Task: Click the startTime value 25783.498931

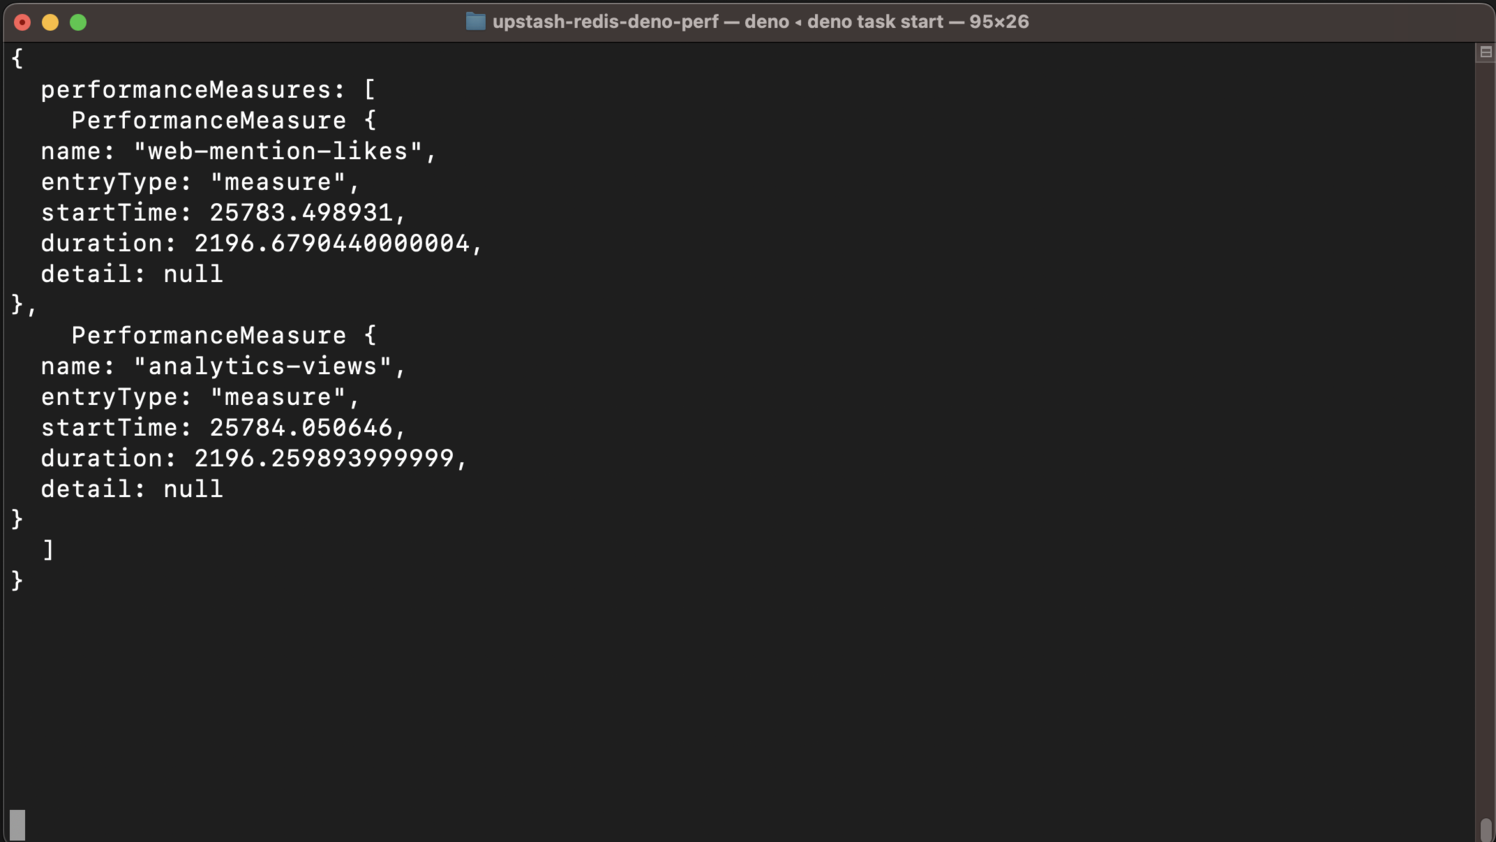Action: point(301,213)
